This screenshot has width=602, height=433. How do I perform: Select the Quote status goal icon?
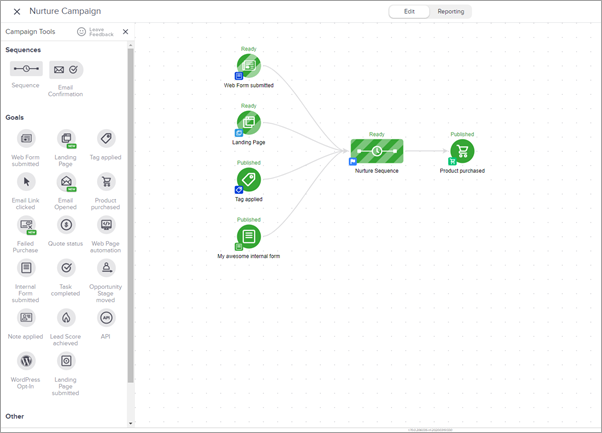pyautogui.click(x=66, y=225)
